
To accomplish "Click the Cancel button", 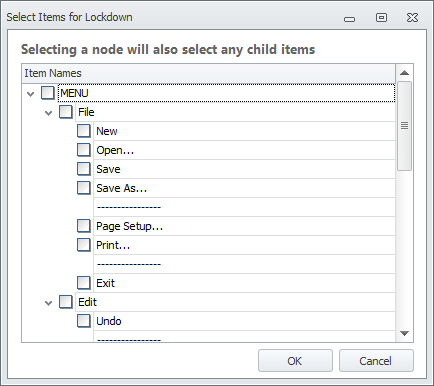I will (x=376, y=361).
